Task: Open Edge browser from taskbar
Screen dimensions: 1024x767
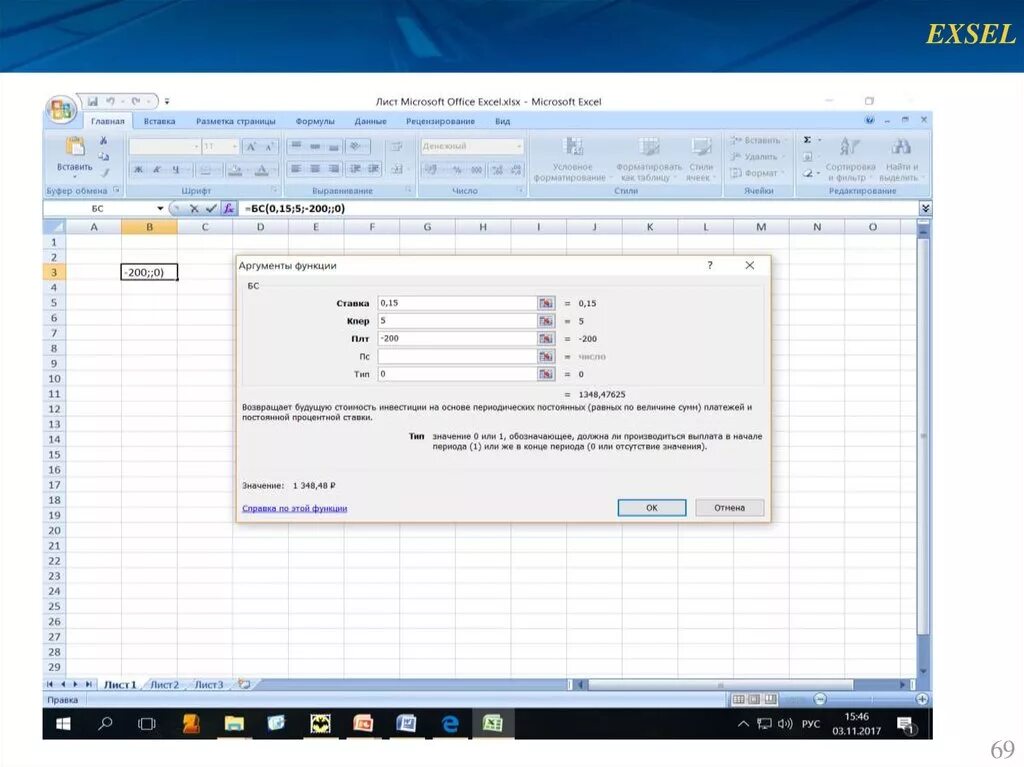Action: tap(450, 723)
